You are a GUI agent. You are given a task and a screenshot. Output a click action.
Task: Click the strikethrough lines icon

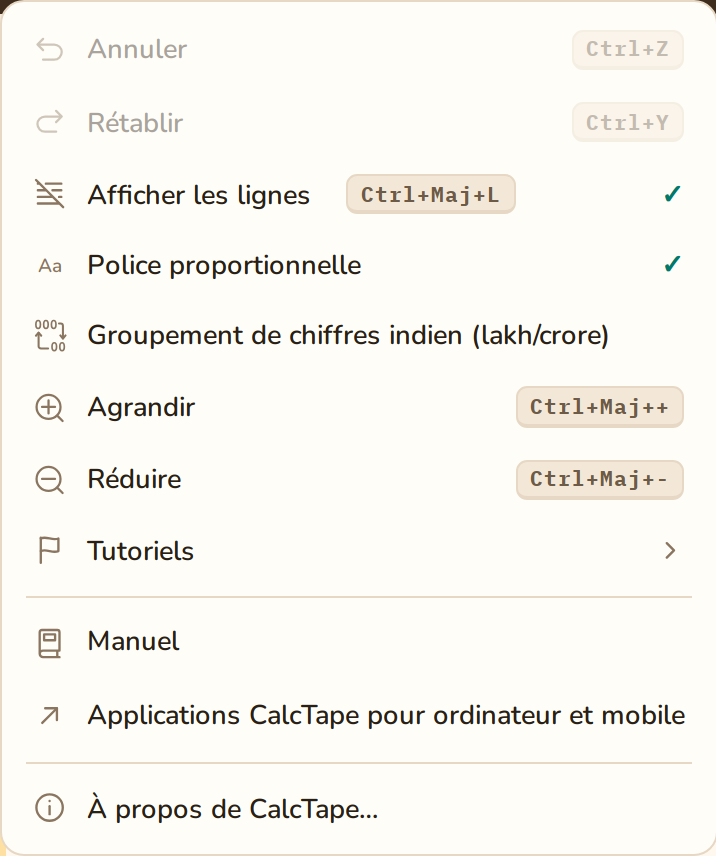50,194
